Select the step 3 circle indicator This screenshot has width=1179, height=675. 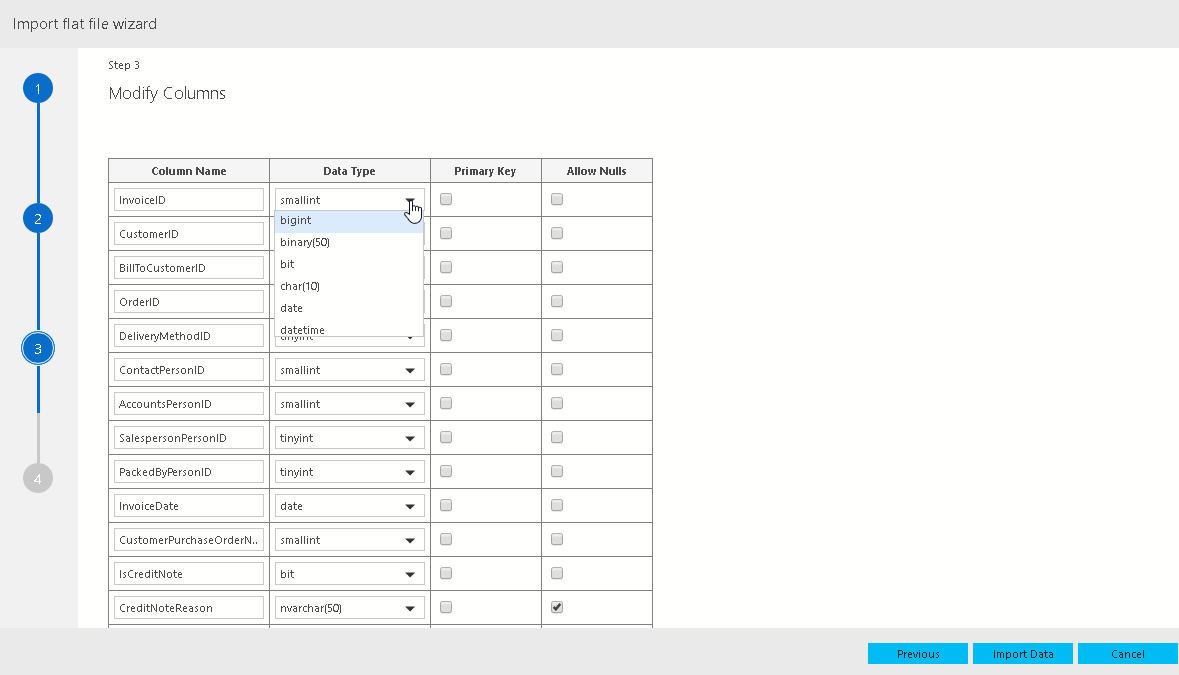[x=38, y=349]
